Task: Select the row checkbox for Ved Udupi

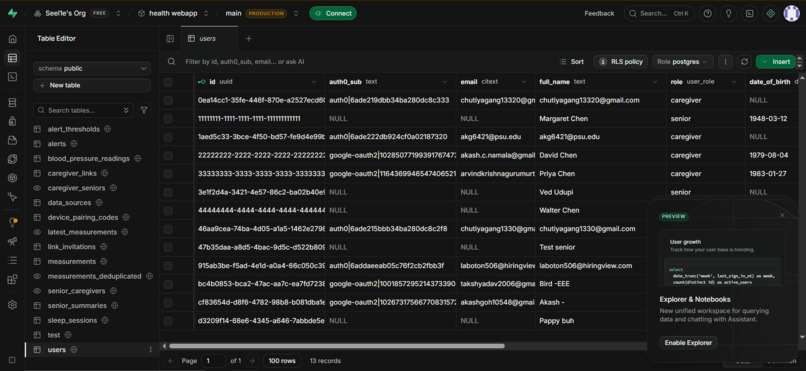Action: (x=168, y=192)
